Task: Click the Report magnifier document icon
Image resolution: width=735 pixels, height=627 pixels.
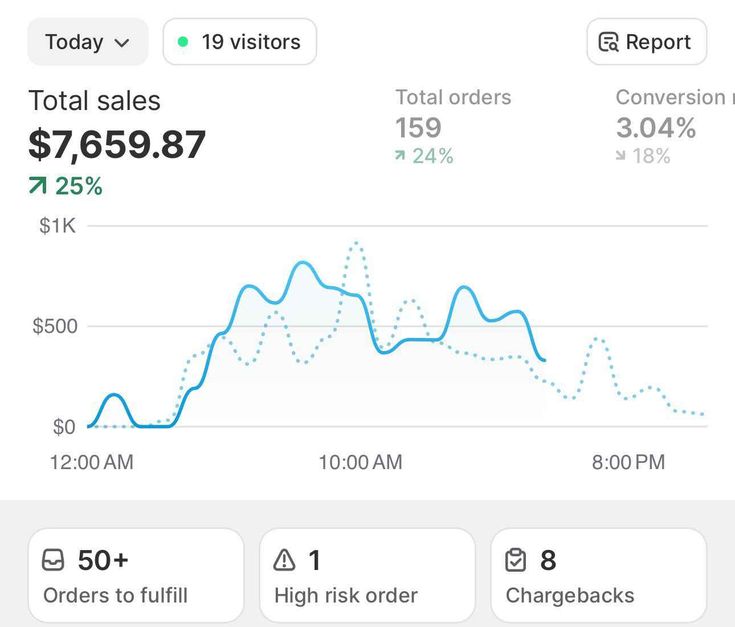Action: coord(608,42)
